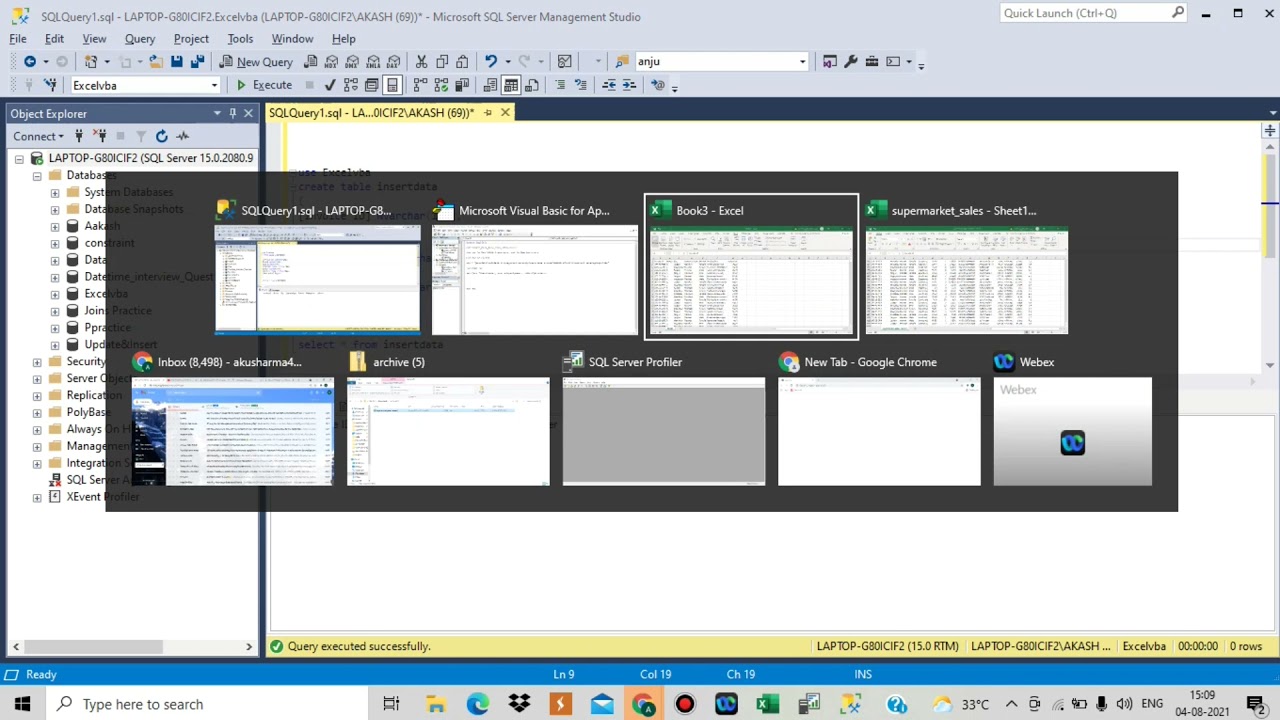The height and width of the screenshot is (720, 1280).
Task: Switch to archive (5) folder window thumbnail
Action: pyautogui.click(x=448, y=418)
